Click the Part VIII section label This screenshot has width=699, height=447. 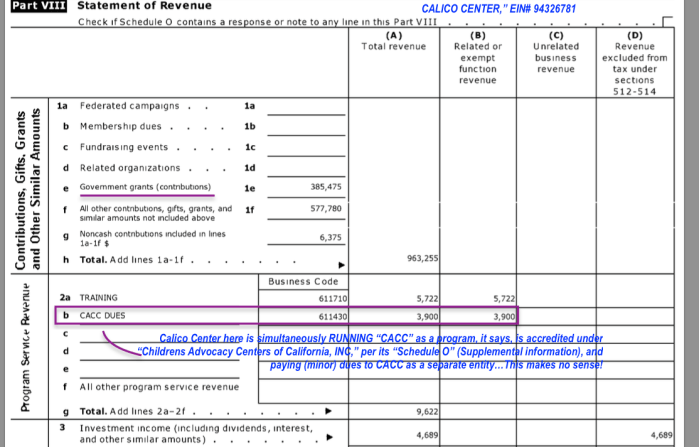tap(39, 6)
